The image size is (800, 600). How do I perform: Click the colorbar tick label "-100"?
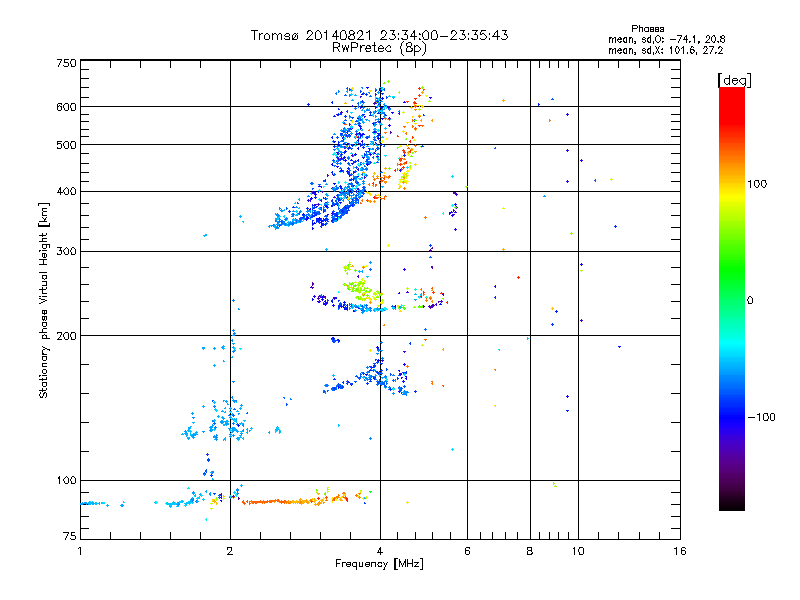[x=761, y=417]
